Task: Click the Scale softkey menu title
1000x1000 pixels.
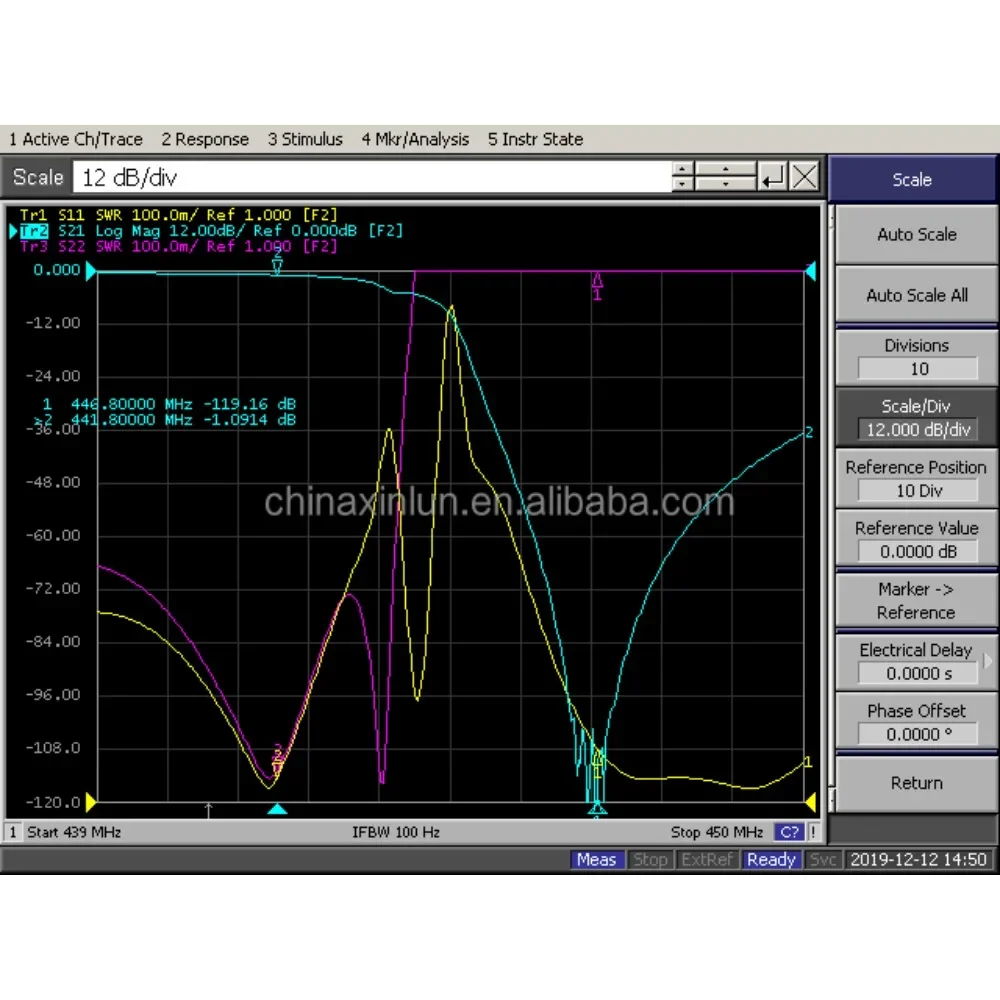Action: click(912, 179)
